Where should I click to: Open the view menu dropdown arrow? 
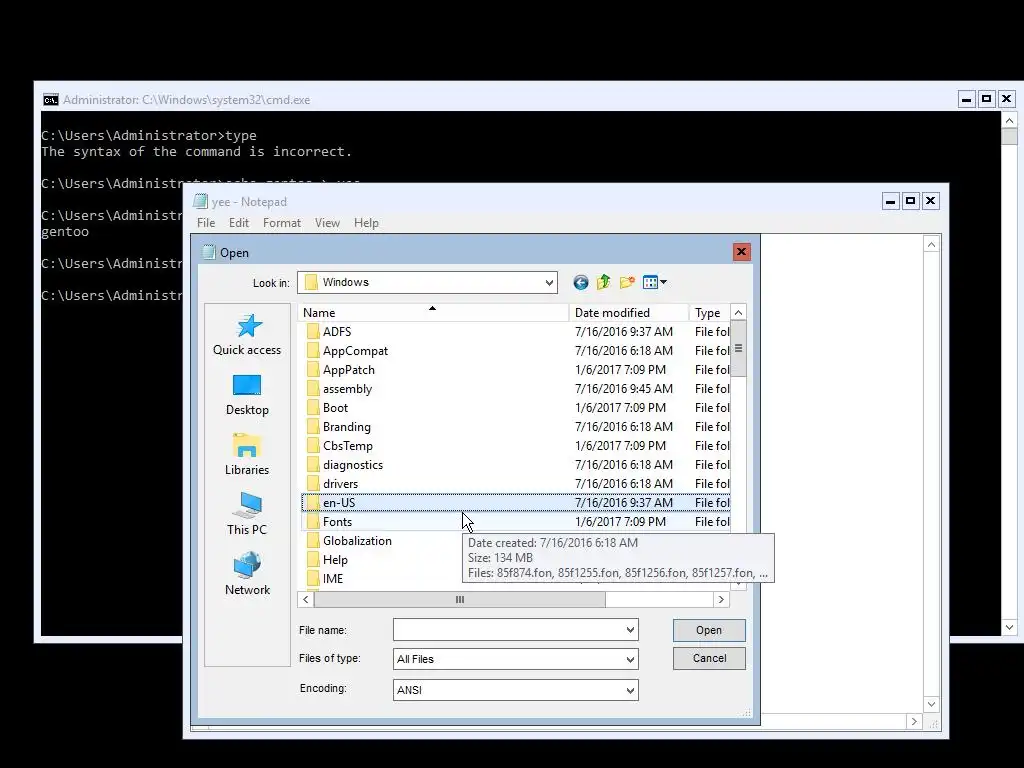click(x=664, y=282)
